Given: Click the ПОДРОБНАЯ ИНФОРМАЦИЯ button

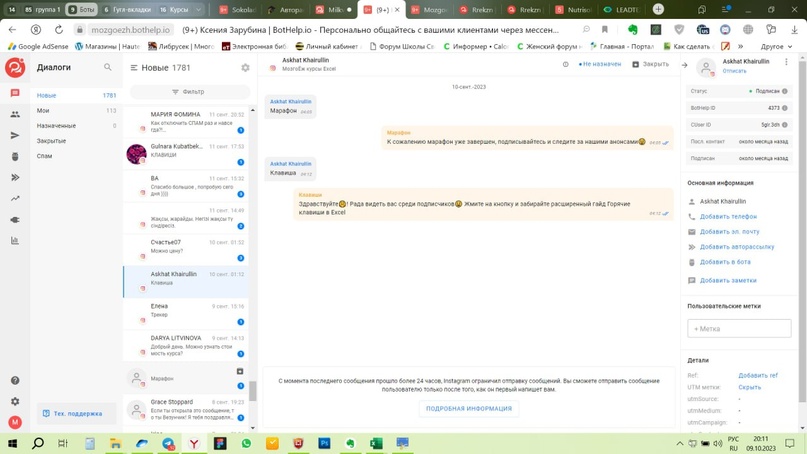Looking at the screenshot, I should (469, 408).
